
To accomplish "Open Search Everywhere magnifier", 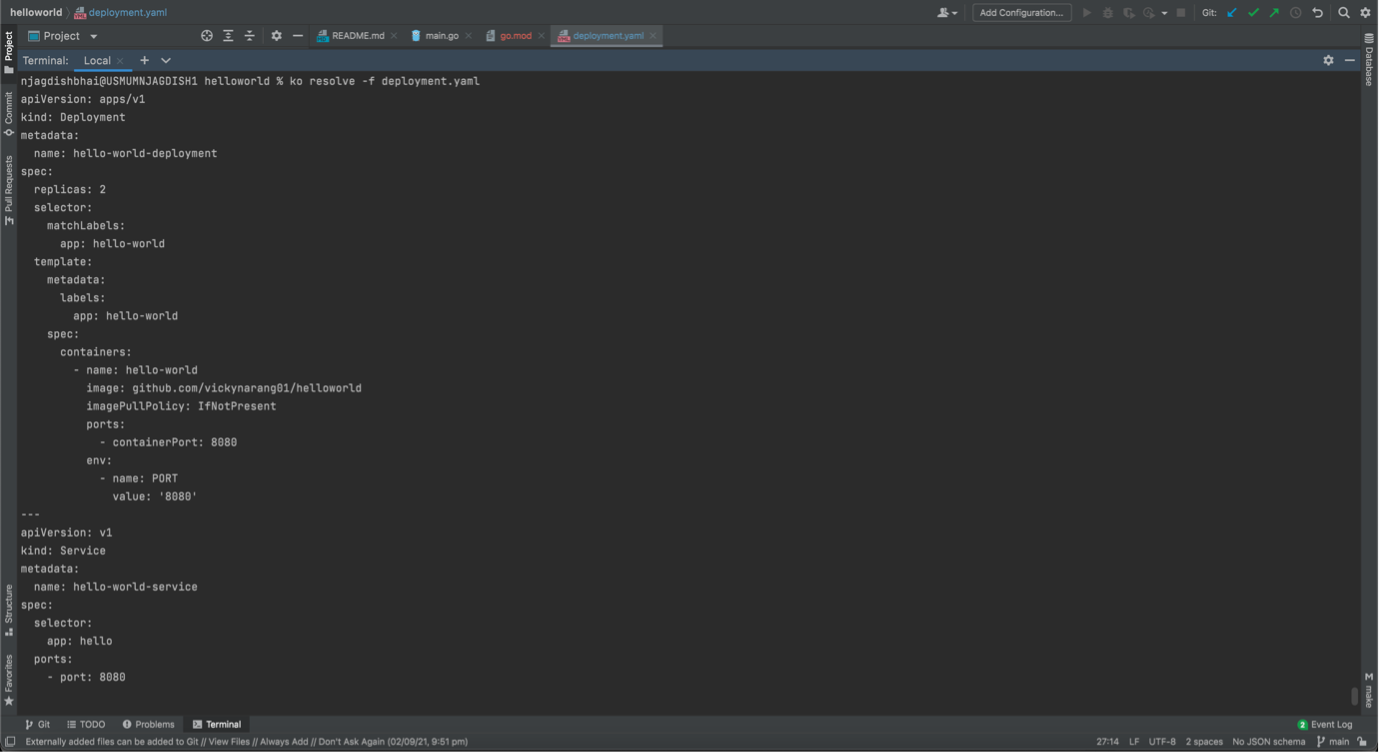I will (1344, 13).
